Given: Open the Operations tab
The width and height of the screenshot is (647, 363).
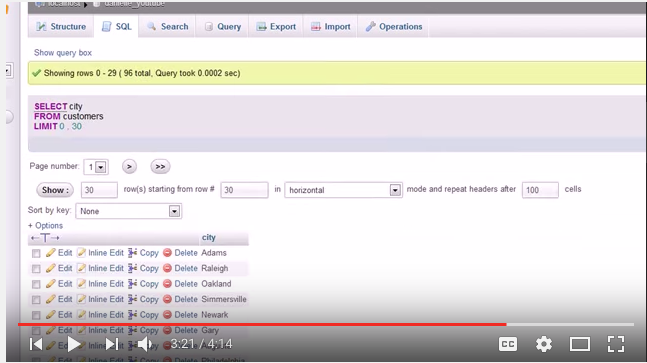Looking at the screenshot, I should [x=394, y=27].
